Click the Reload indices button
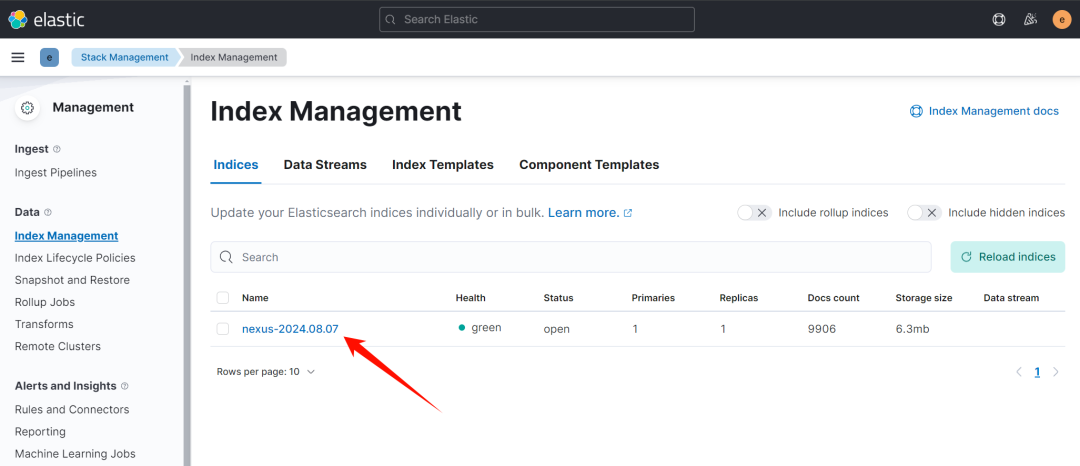Screen dimensions: 1080x466 click(x=1008, y=257)
